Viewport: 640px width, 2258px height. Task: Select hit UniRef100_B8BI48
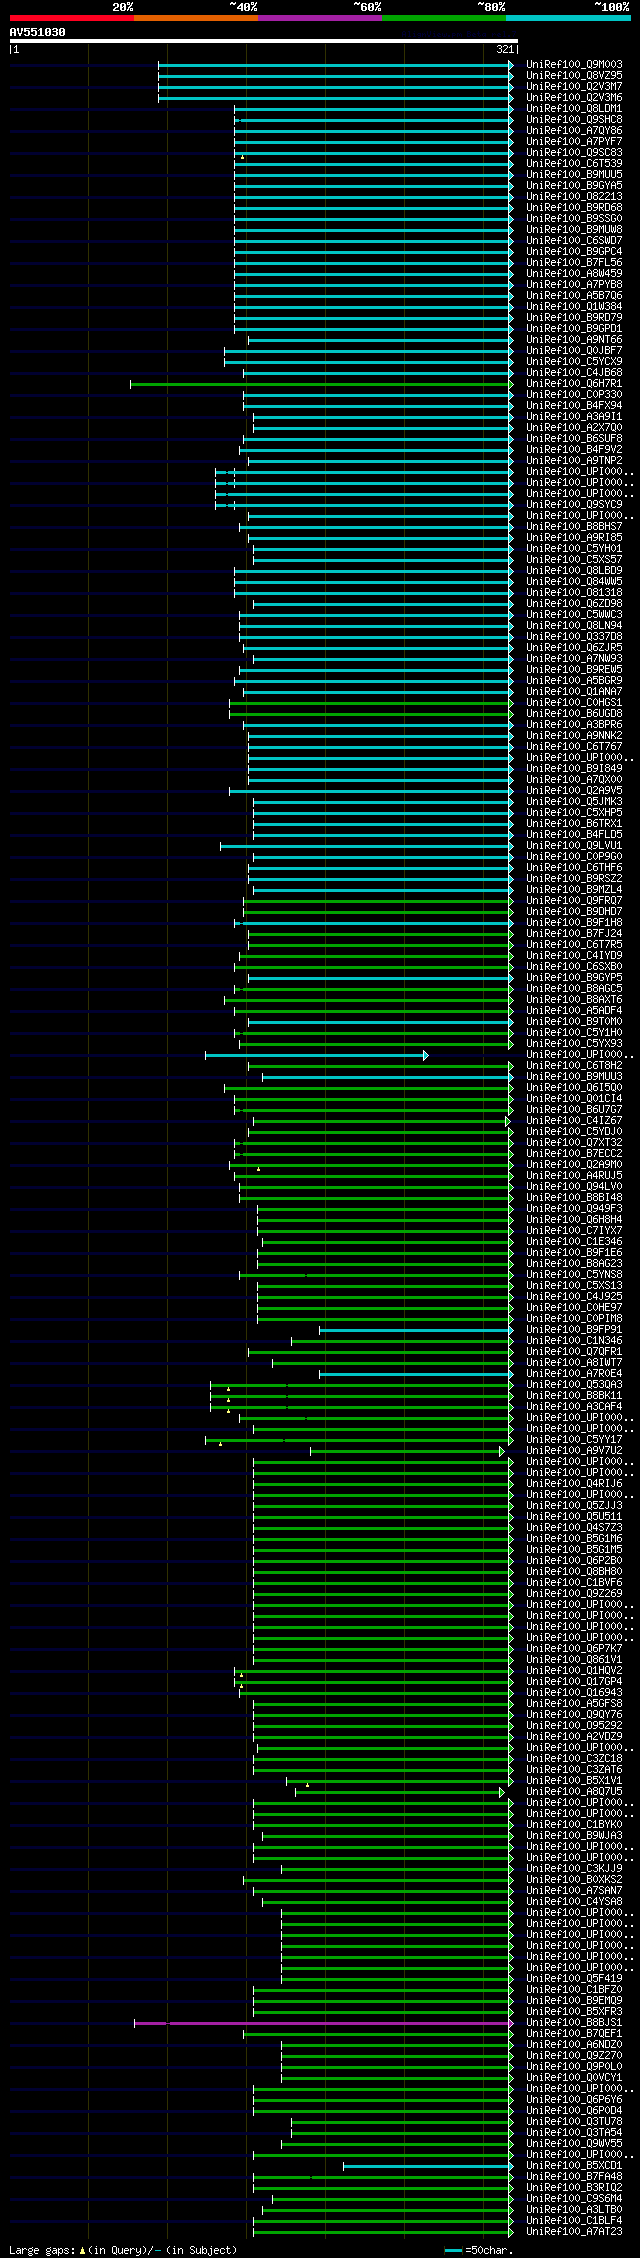[x=574, y=1198]
